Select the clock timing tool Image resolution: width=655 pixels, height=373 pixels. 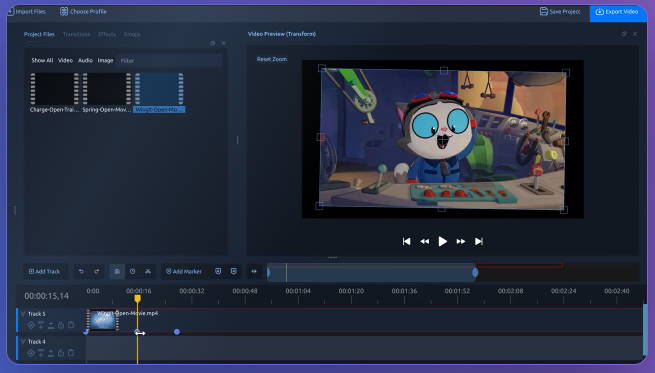[132, 272]
